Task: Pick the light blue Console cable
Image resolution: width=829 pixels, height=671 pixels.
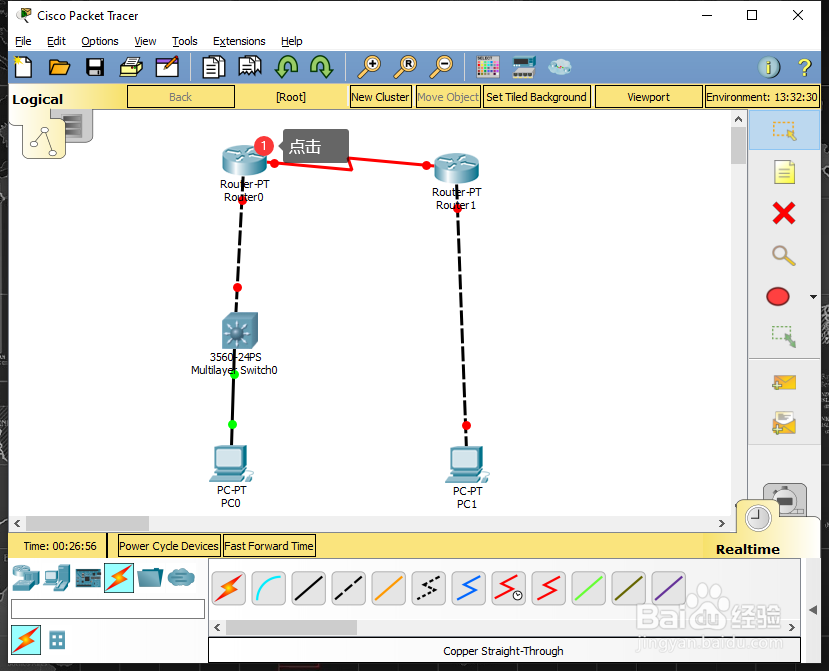Action: point(269,588)
